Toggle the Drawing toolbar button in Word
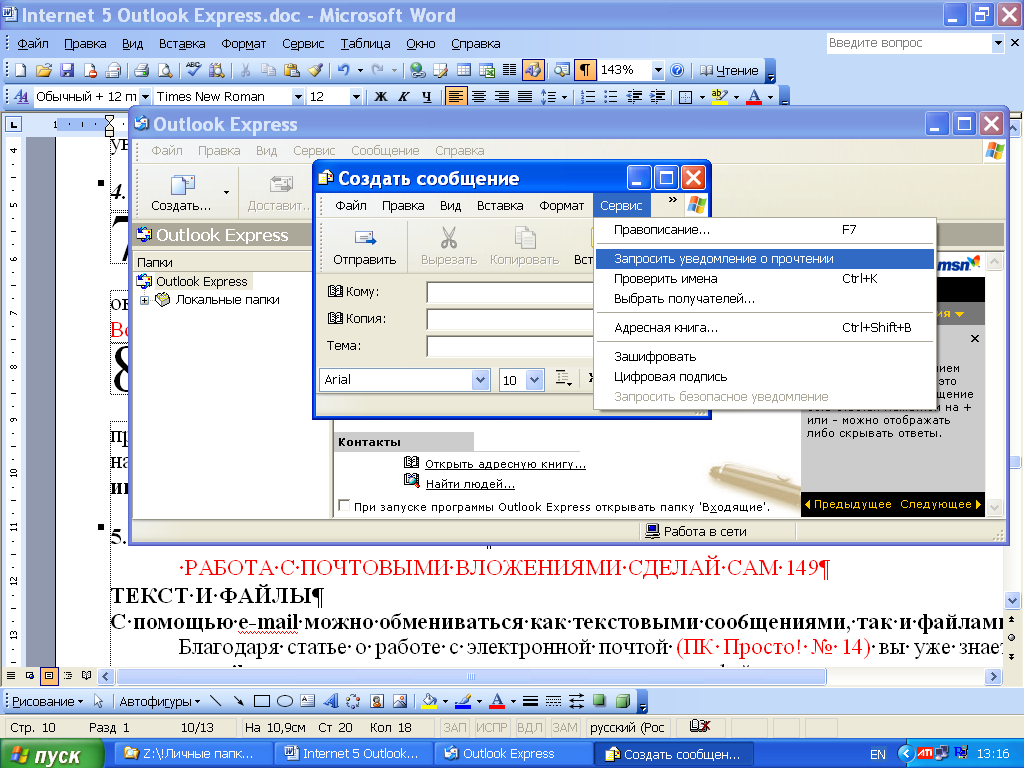Image resolution: width=1024 pixels, height=768 pixels. tap(533, 70)
